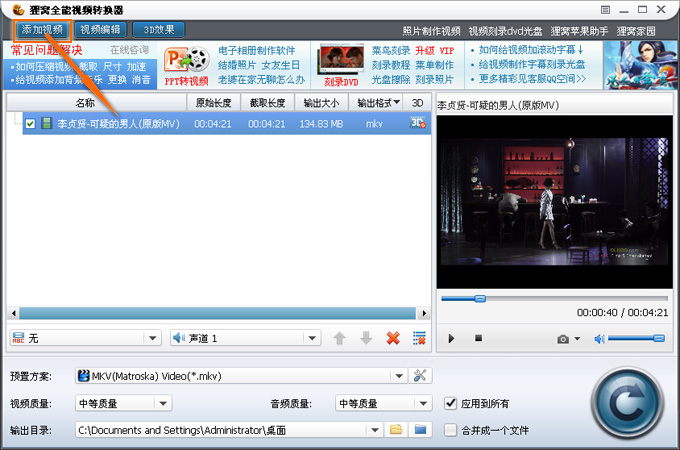Expand the 视频质量 中等质量 dropdown
The width and height of the screenshot is (680, 450).
[163, 404]
